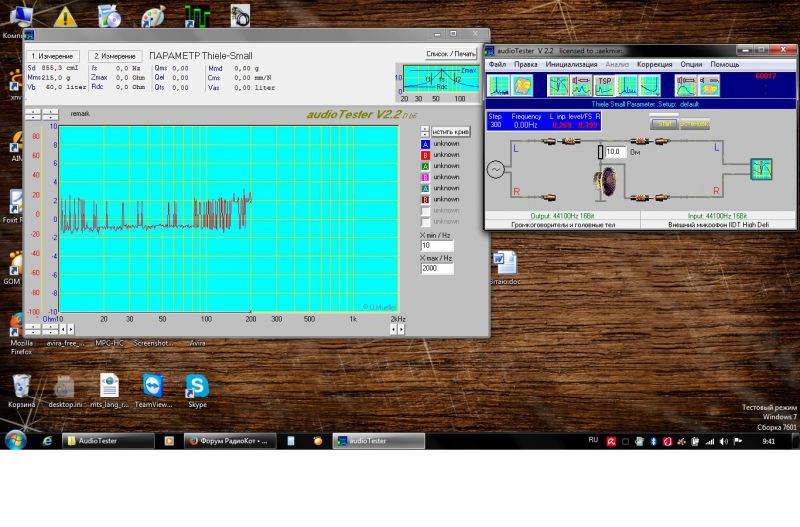Click the media player taskbar icon
The height and width of the screenshot is (527, 800).
[169, 441]
